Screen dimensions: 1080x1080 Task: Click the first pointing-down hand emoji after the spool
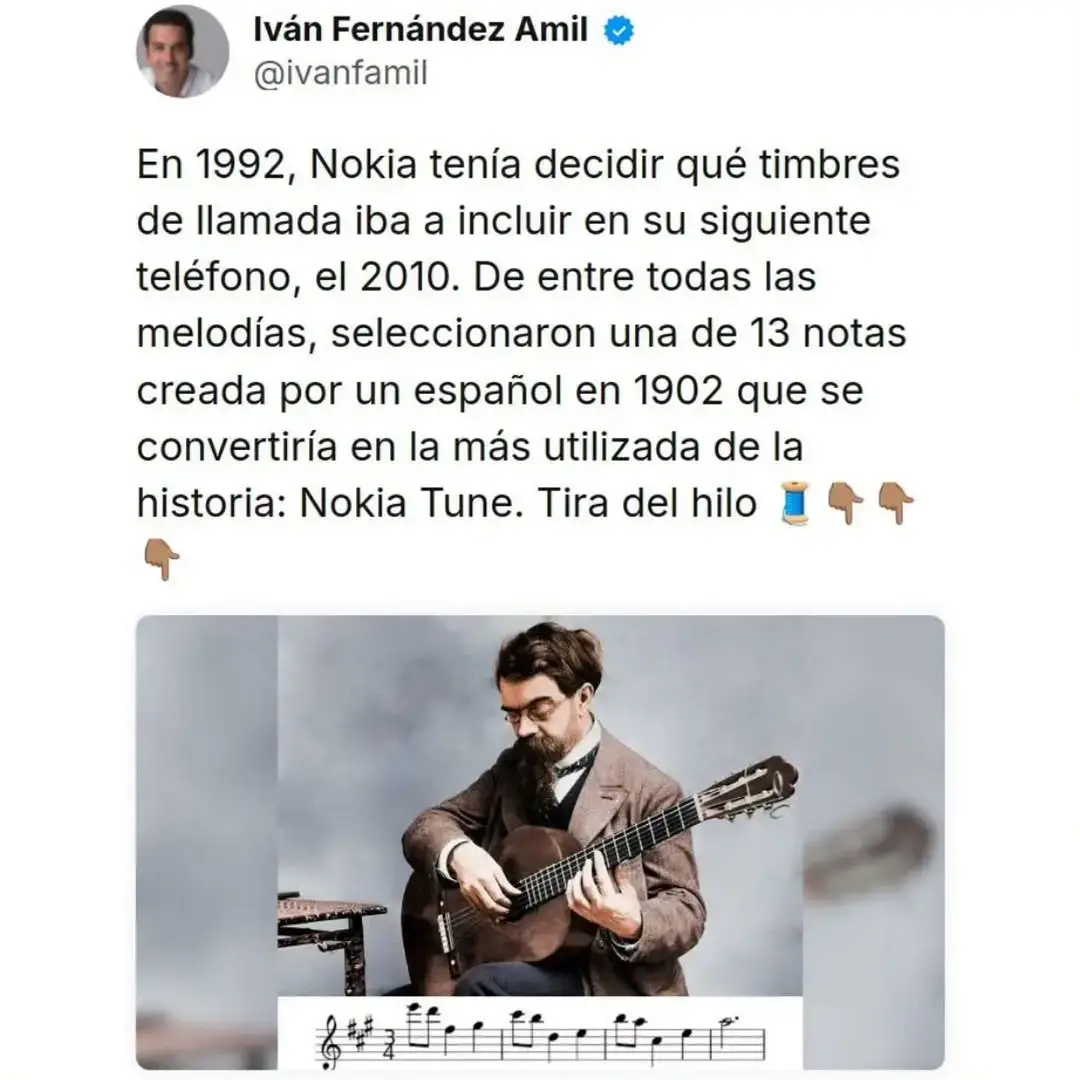(845, 503)
